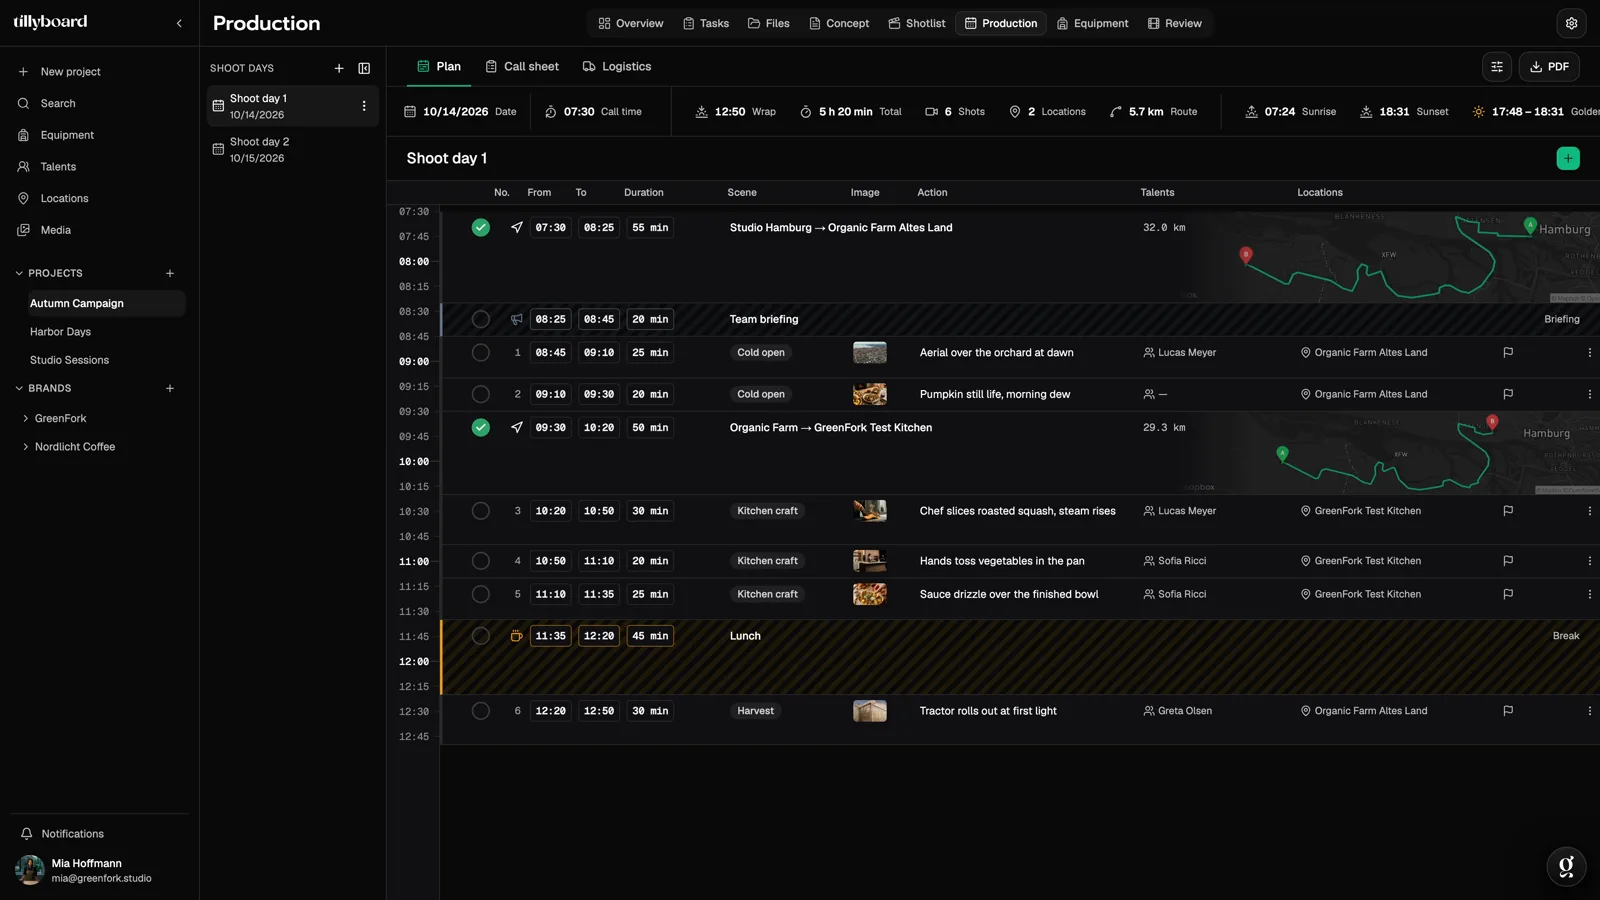The image size is (1600, 900).
Task: Collapse the BRANDS section
Action: click(x=19, y=388)
